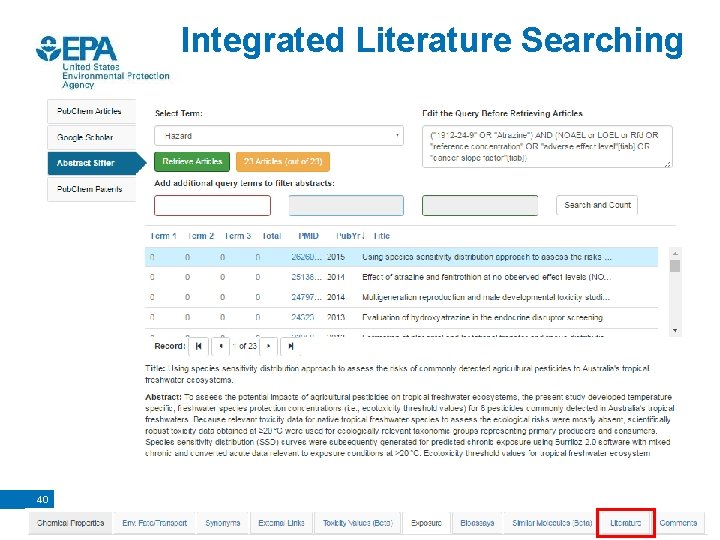The width and height of the screenshot is (720, 540).
Task: Click the results table scroll down arrow
Action: (675, 331)
